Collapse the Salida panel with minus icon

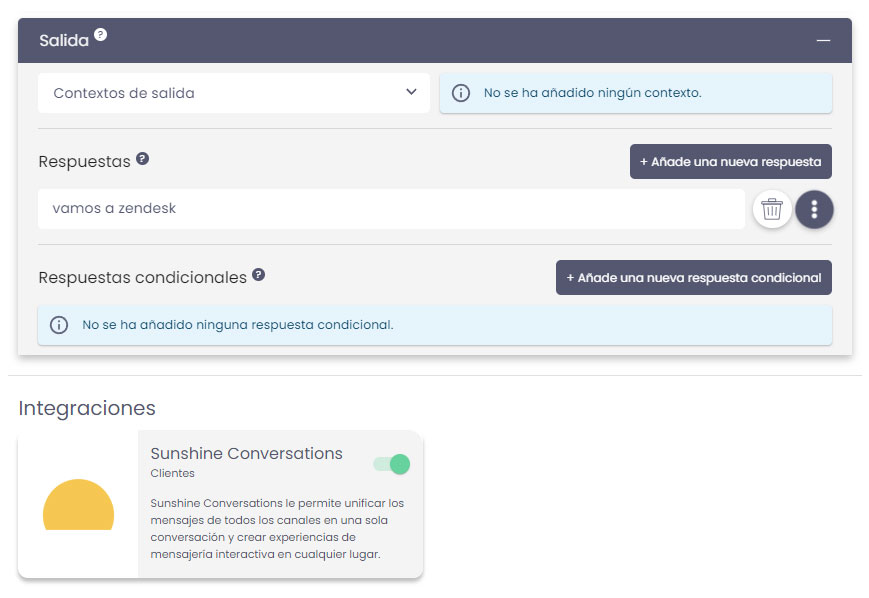823,40
